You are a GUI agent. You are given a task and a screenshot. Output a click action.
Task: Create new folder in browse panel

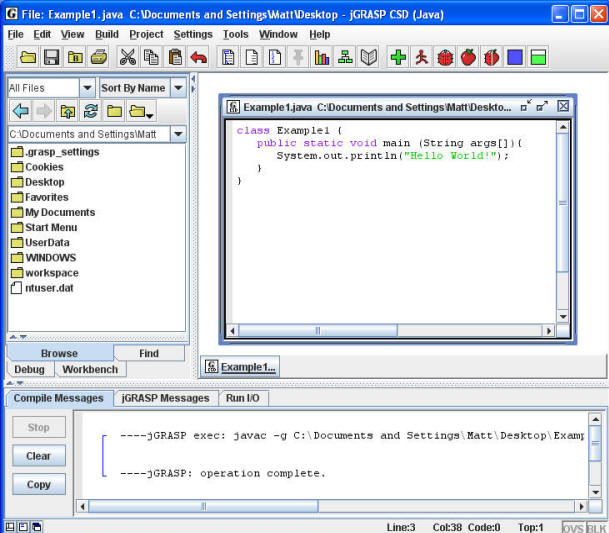coord(114,111)
